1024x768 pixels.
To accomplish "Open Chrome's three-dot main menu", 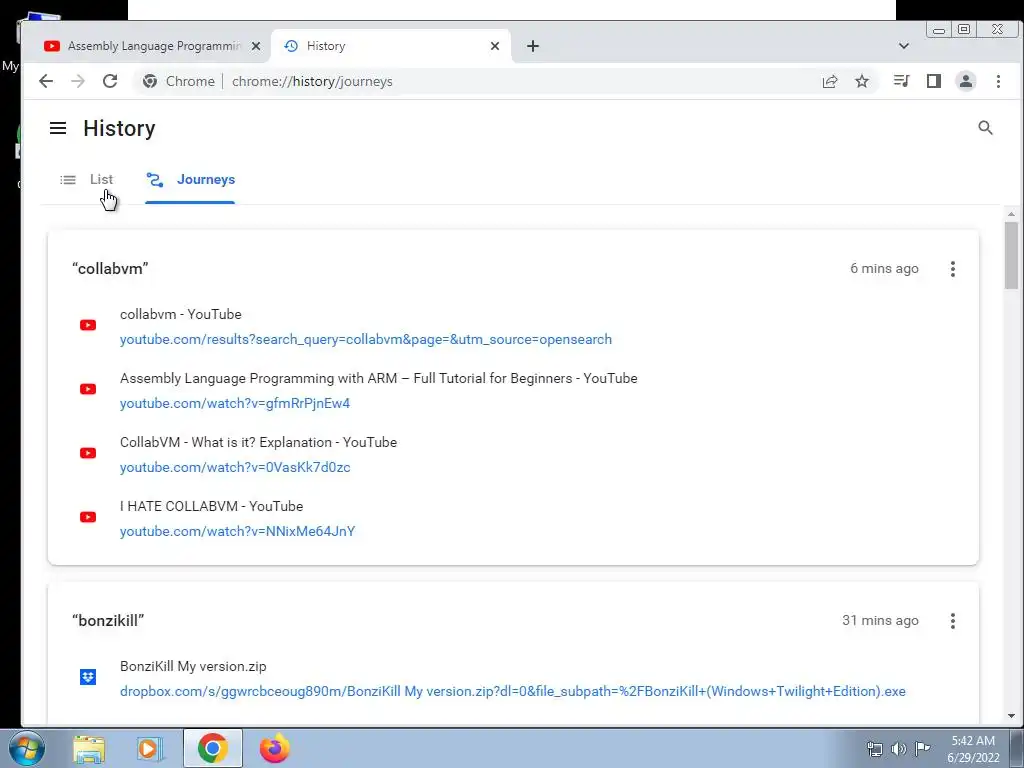I will 998,81.
